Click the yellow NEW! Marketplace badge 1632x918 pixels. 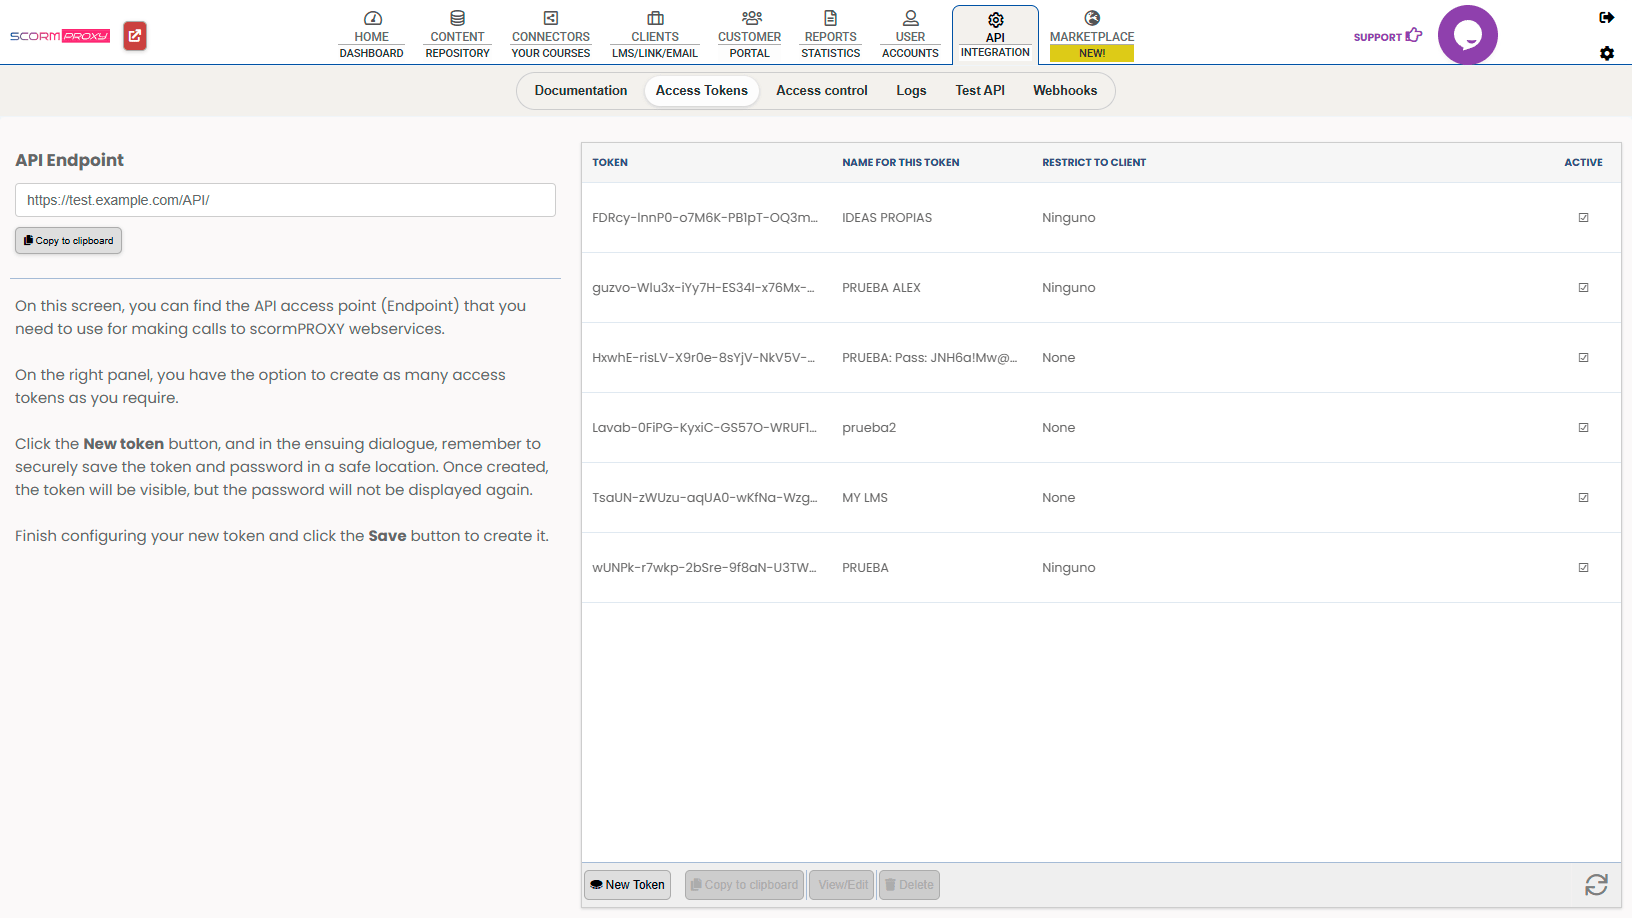coord(1092,53)
